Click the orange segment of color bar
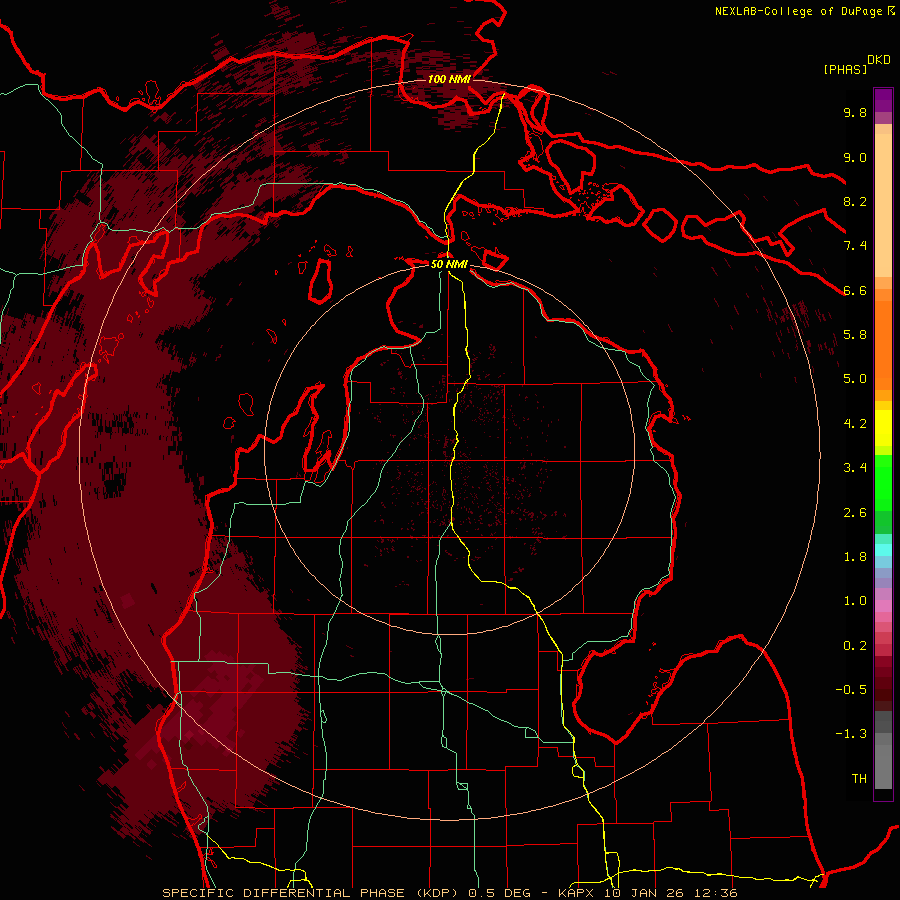900x900 pixels. [883, 344]
